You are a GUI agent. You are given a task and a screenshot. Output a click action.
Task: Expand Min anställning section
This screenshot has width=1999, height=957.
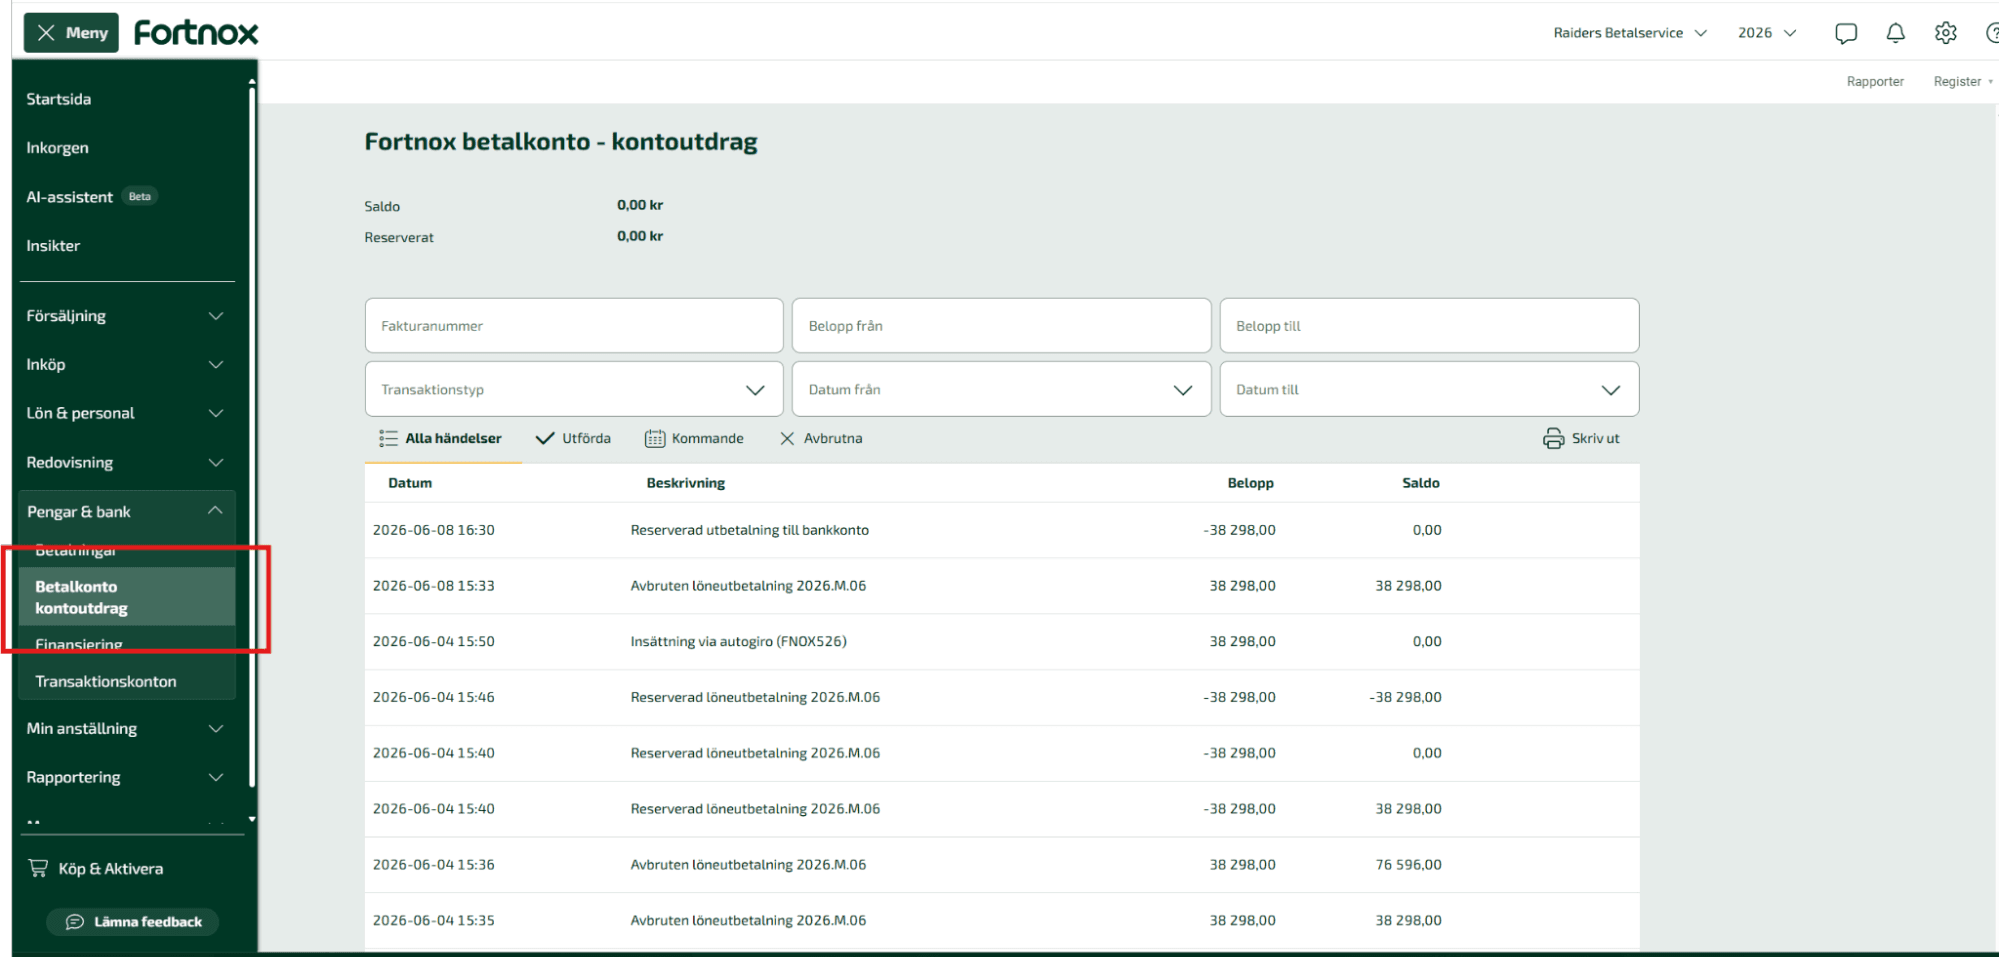[x=126, y=728]
